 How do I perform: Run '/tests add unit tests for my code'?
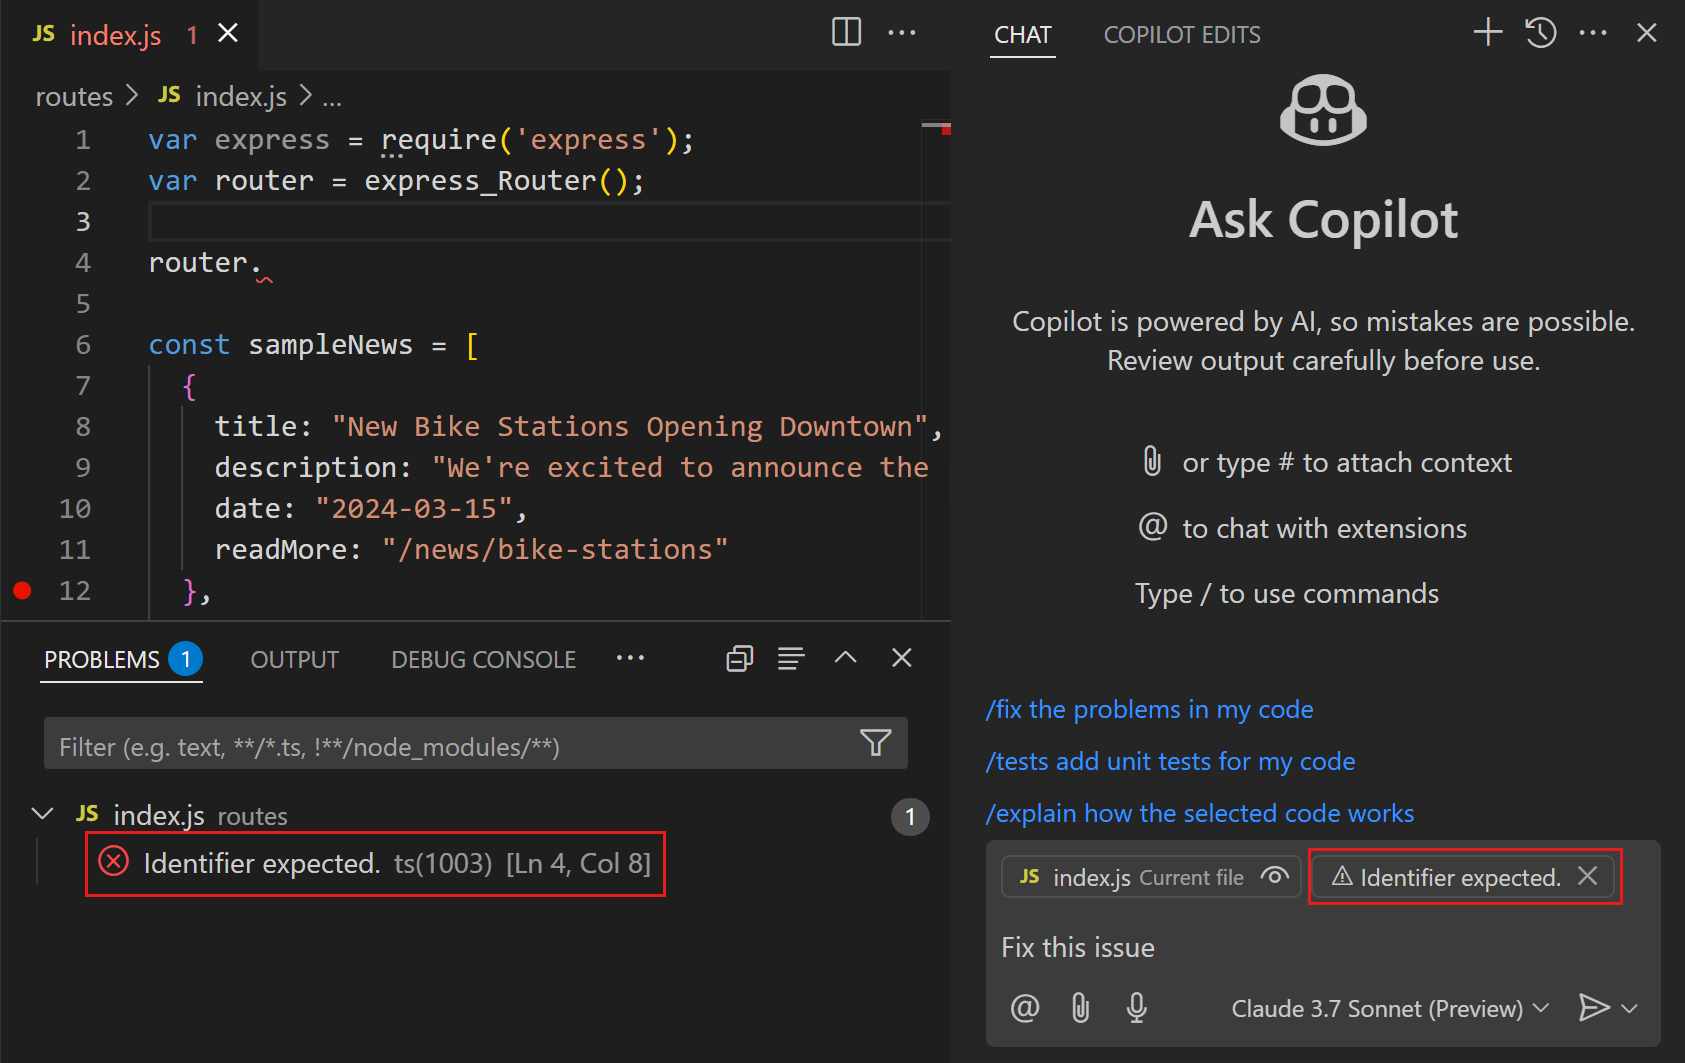[x=1171, y=762]
